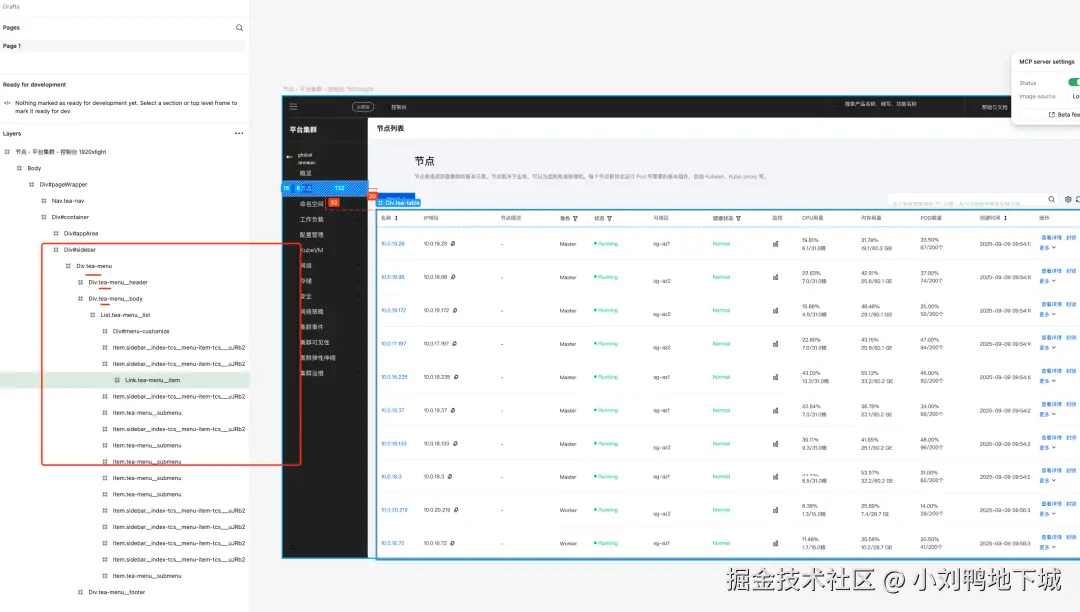Select the Div#appArea layer
This screenshot has height=612, width=1080.
click(x=81, y=233)
